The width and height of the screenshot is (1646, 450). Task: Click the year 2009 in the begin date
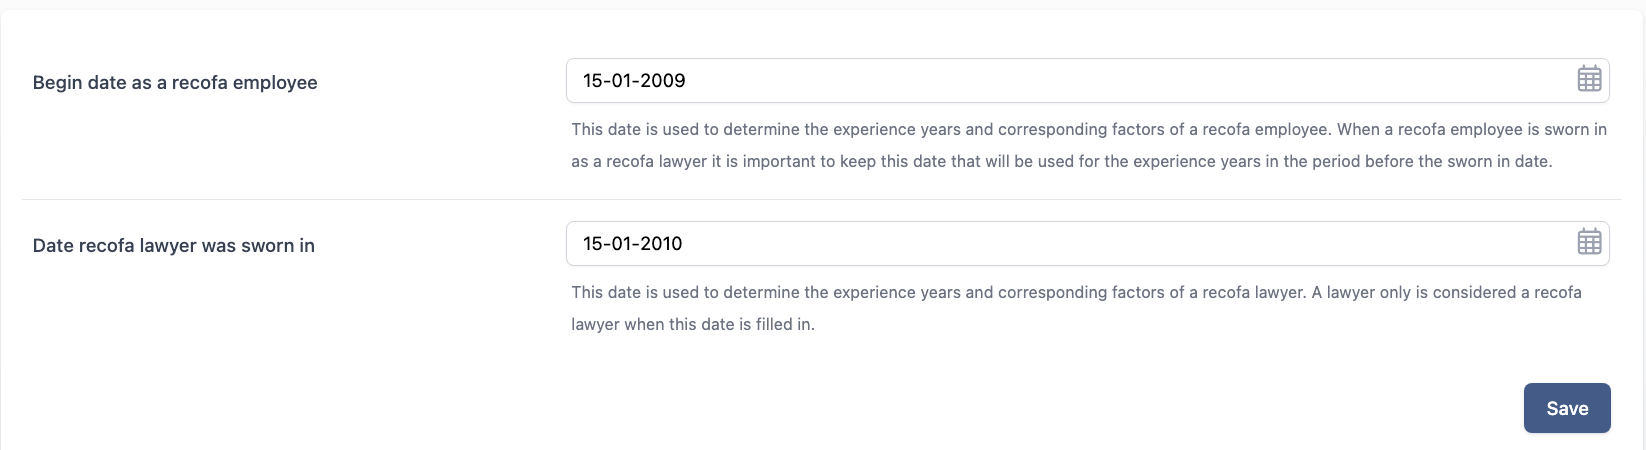point(661,81)
